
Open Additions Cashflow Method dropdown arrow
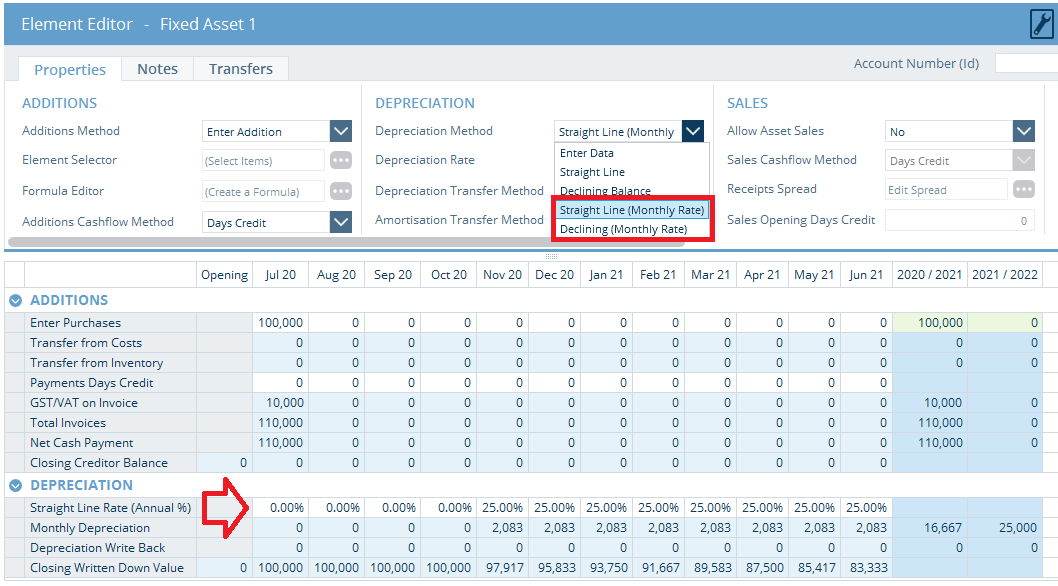(341, 222)
